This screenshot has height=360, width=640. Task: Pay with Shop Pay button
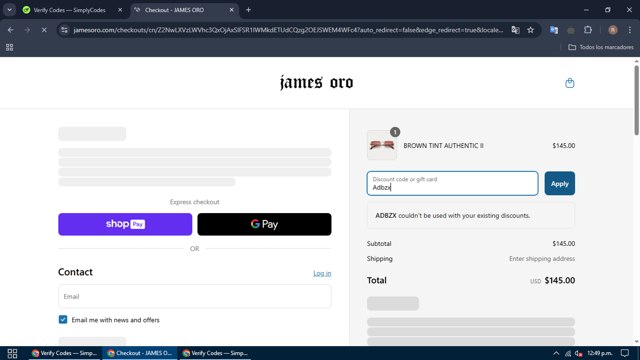pyautogui.click(x=125, y=224)
